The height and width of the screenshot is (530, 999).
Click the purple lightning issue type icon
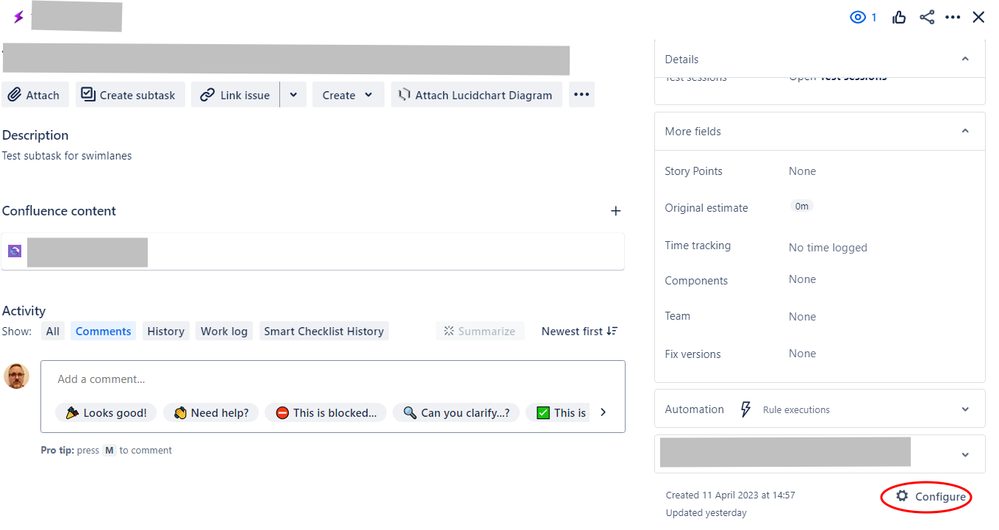click(18, 17)
